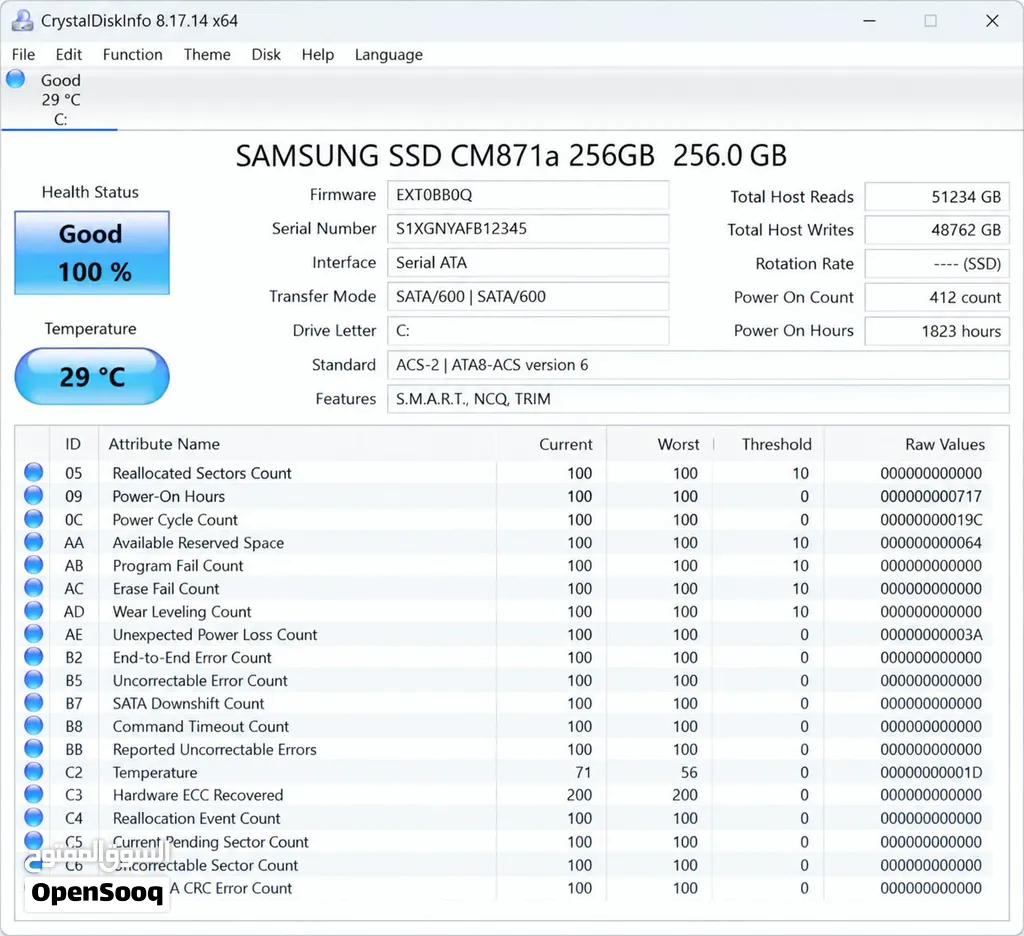The width and height of the screenshot is (1024, 936).
Task: Click raw value 000000000717 for Power-On Hours
Action: (931, 496)
